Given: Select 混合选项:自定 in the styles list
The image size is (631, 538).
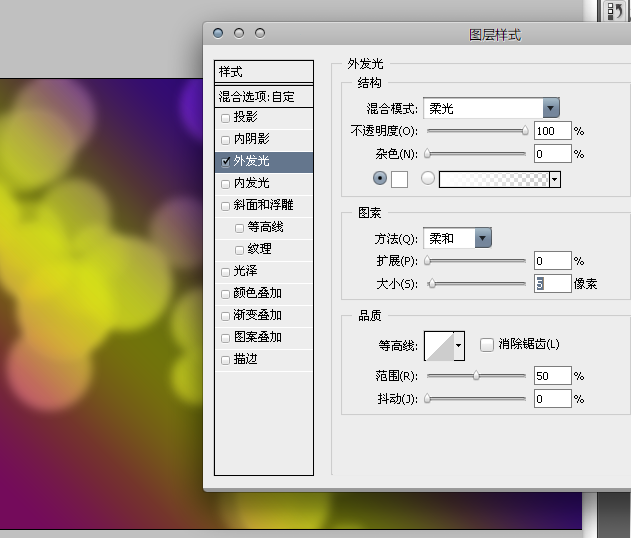Looking at the screenshot, I should (264, 97).
